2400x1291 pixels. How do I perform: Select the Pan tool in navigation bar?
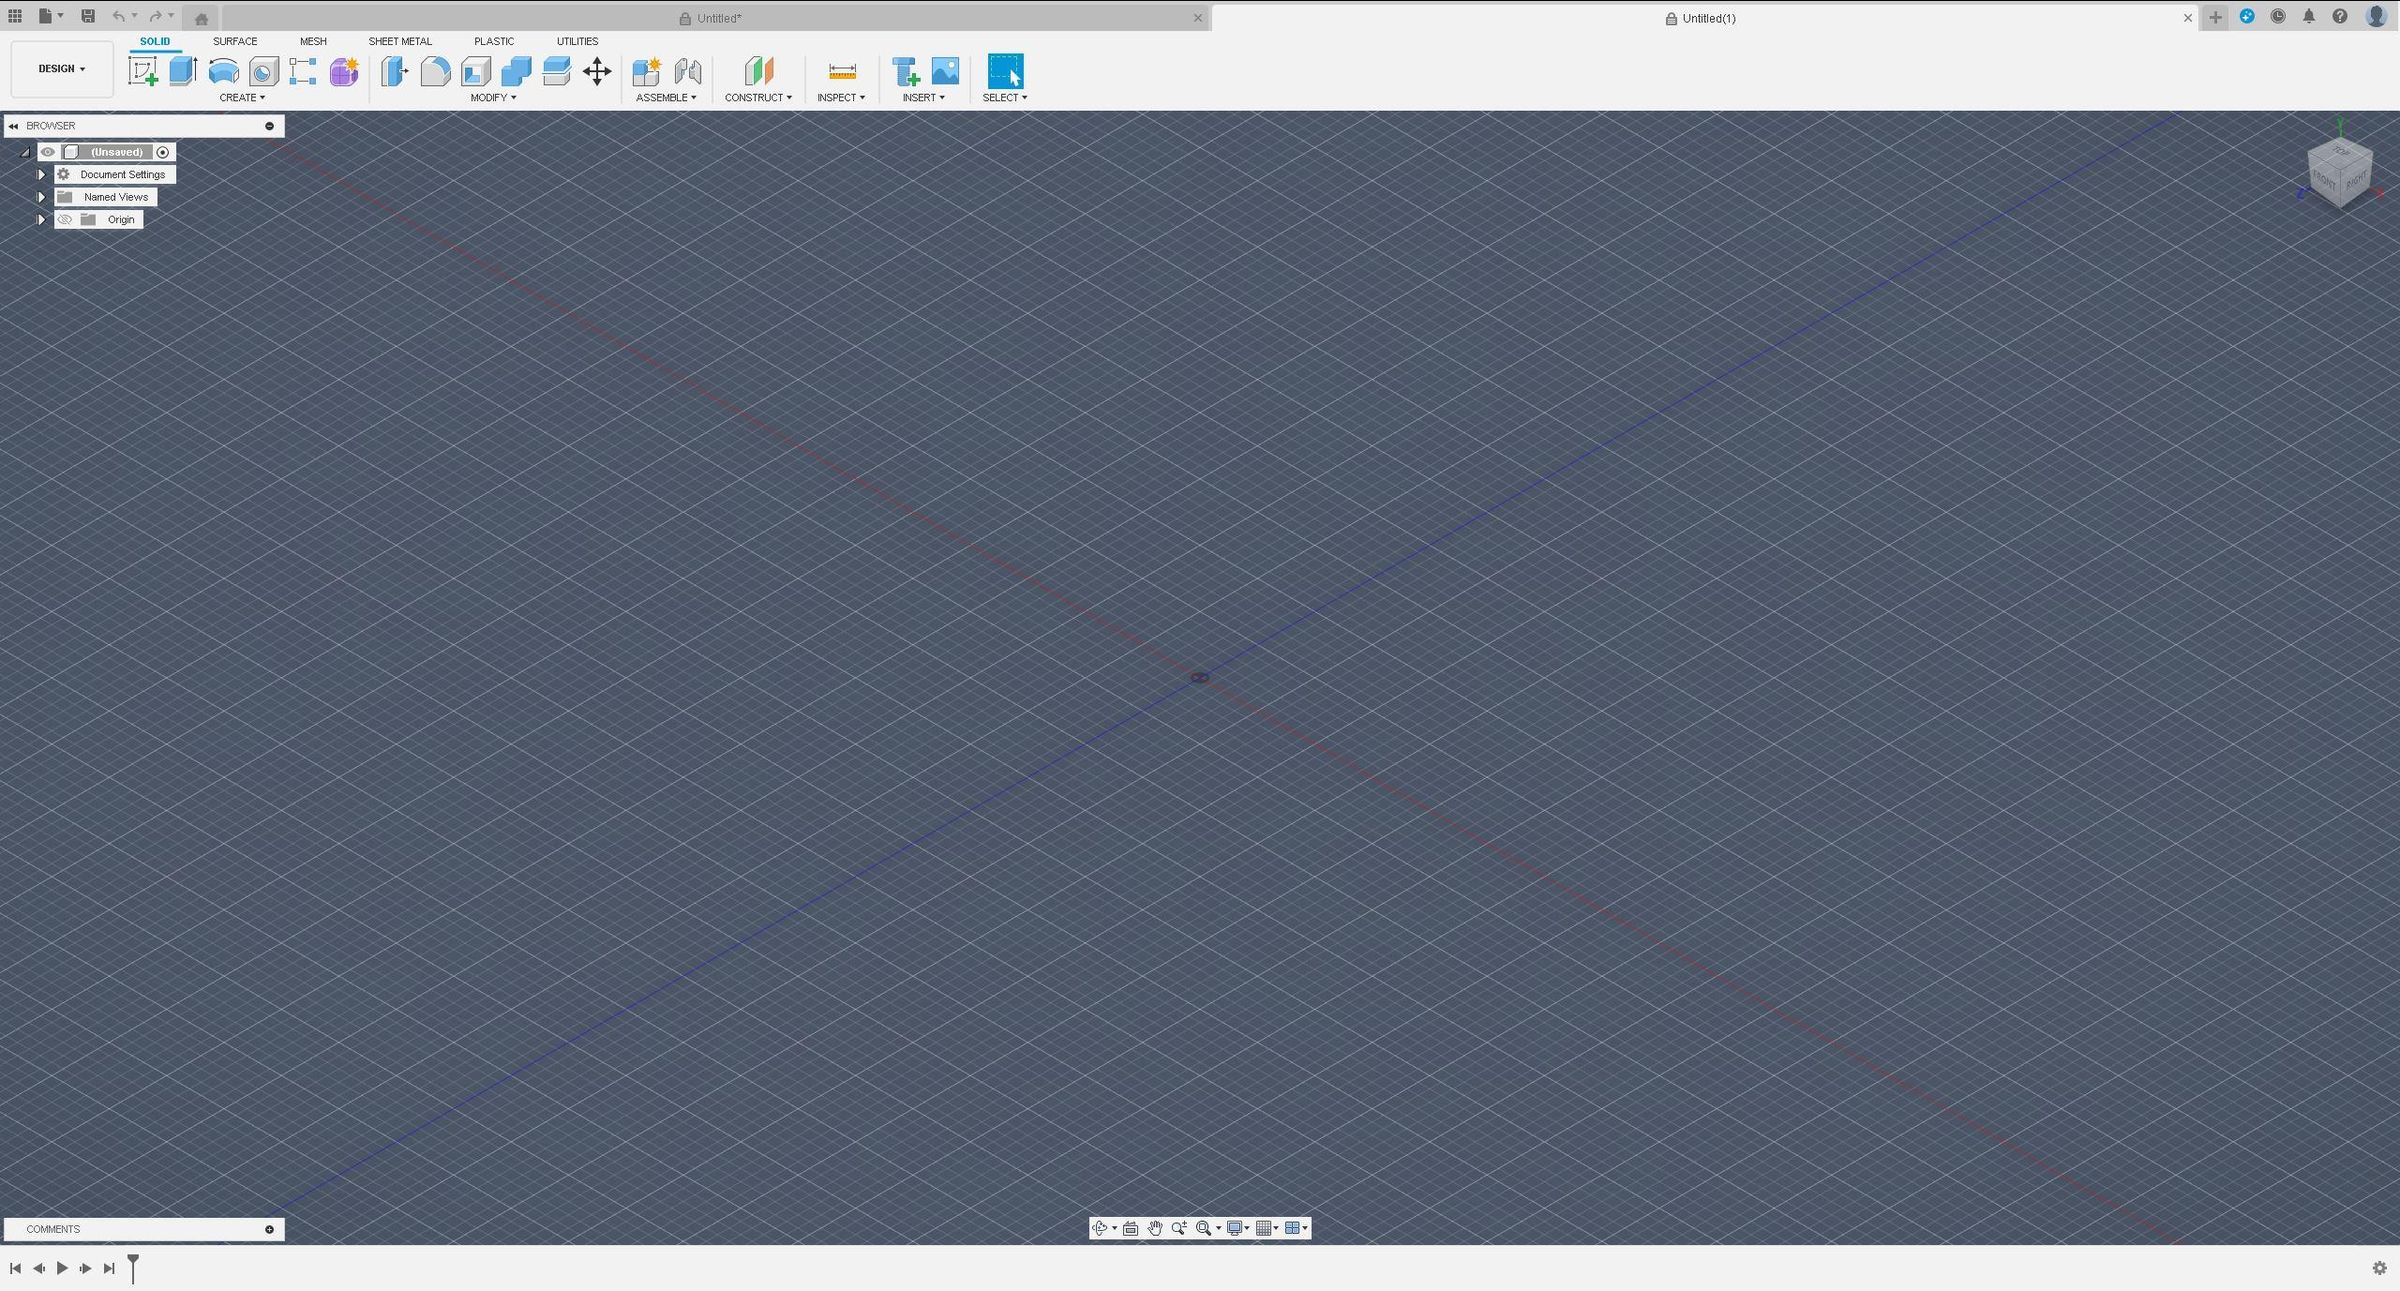(x=1155, y=1228)
